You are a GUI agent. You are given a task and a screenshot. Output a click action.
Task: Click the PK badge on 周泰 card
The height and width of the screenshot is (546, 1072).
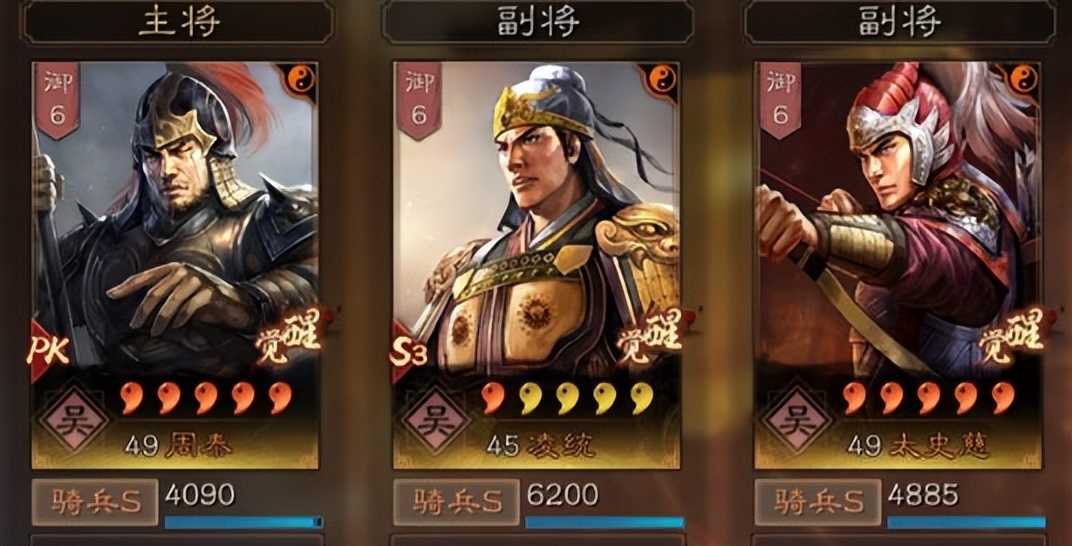point(48,351)
